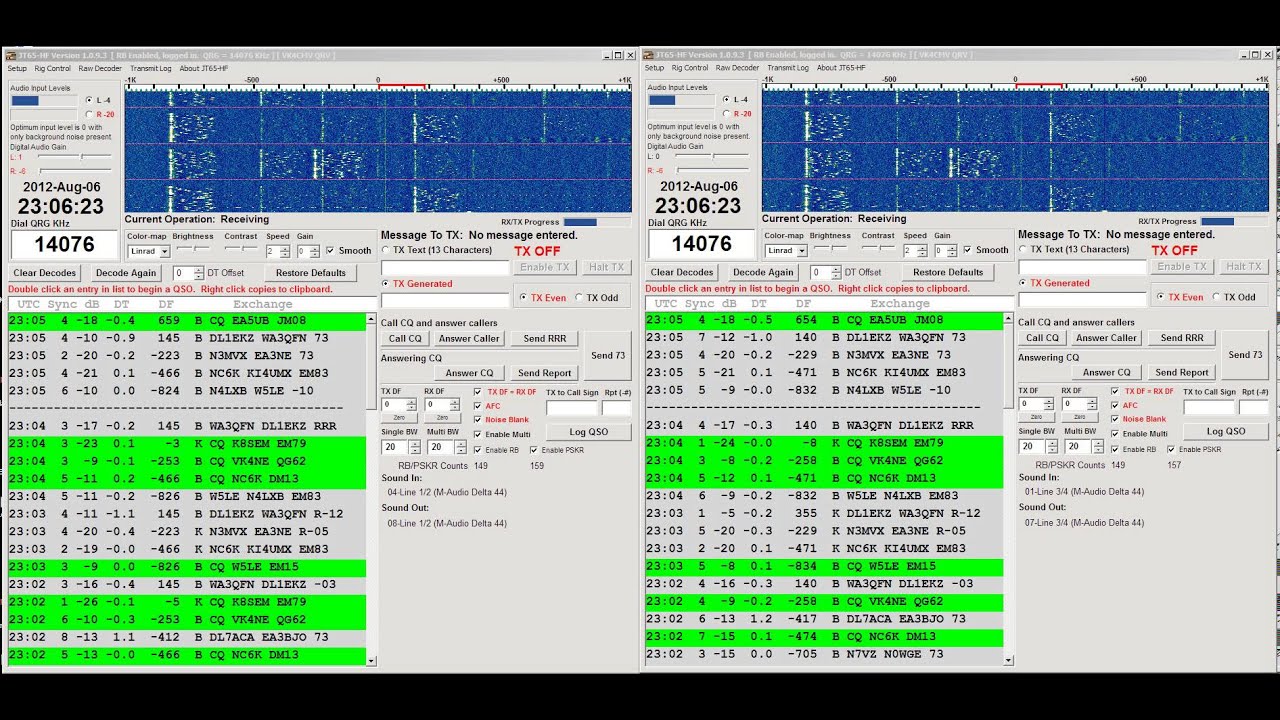This screenshot has height=720, width=1280.
Task: Click Rpt field in left window
Action: [x=616, y=408]
